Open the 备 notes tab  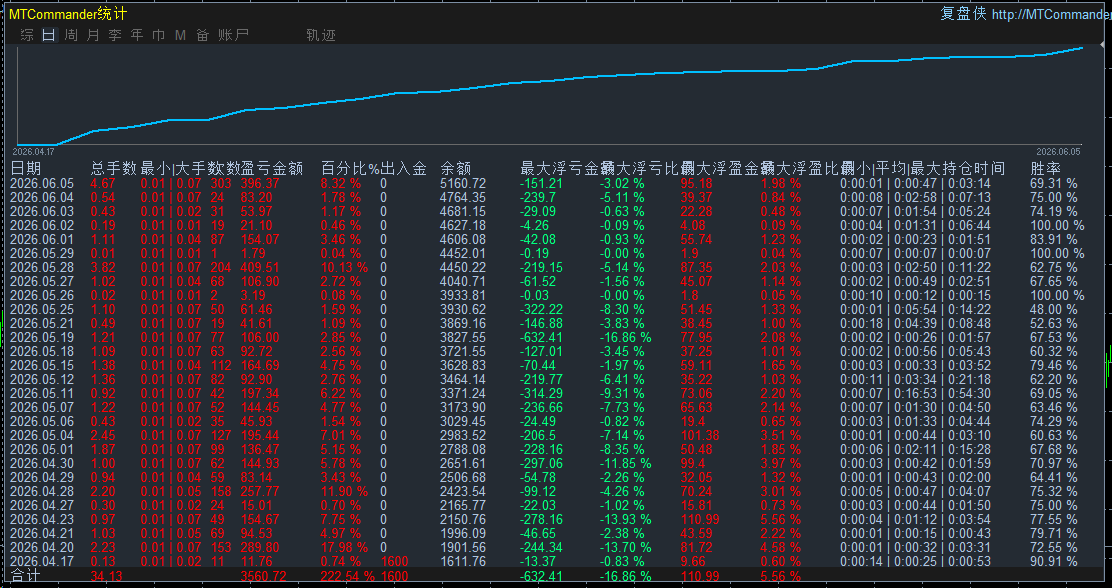[x=202, y=35]
